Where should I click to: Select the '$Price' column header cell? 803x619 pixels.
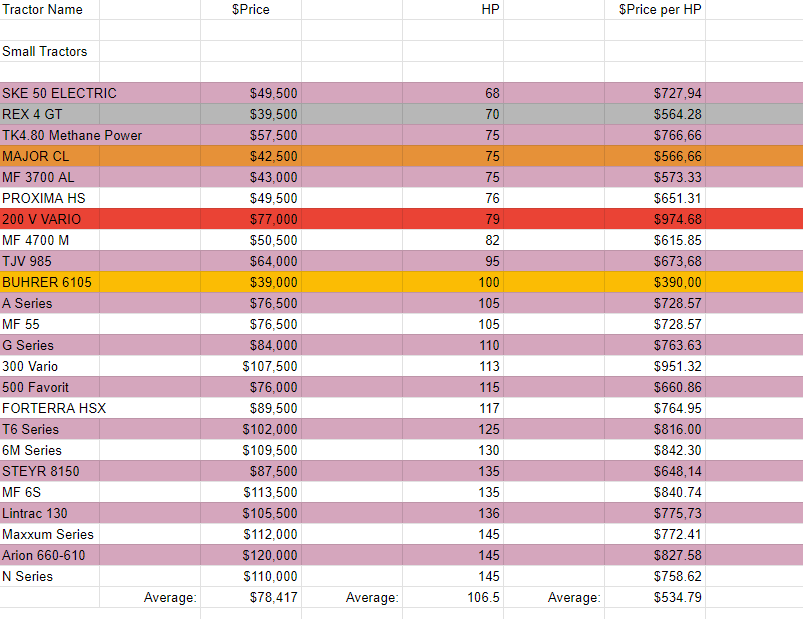(251, 10)
